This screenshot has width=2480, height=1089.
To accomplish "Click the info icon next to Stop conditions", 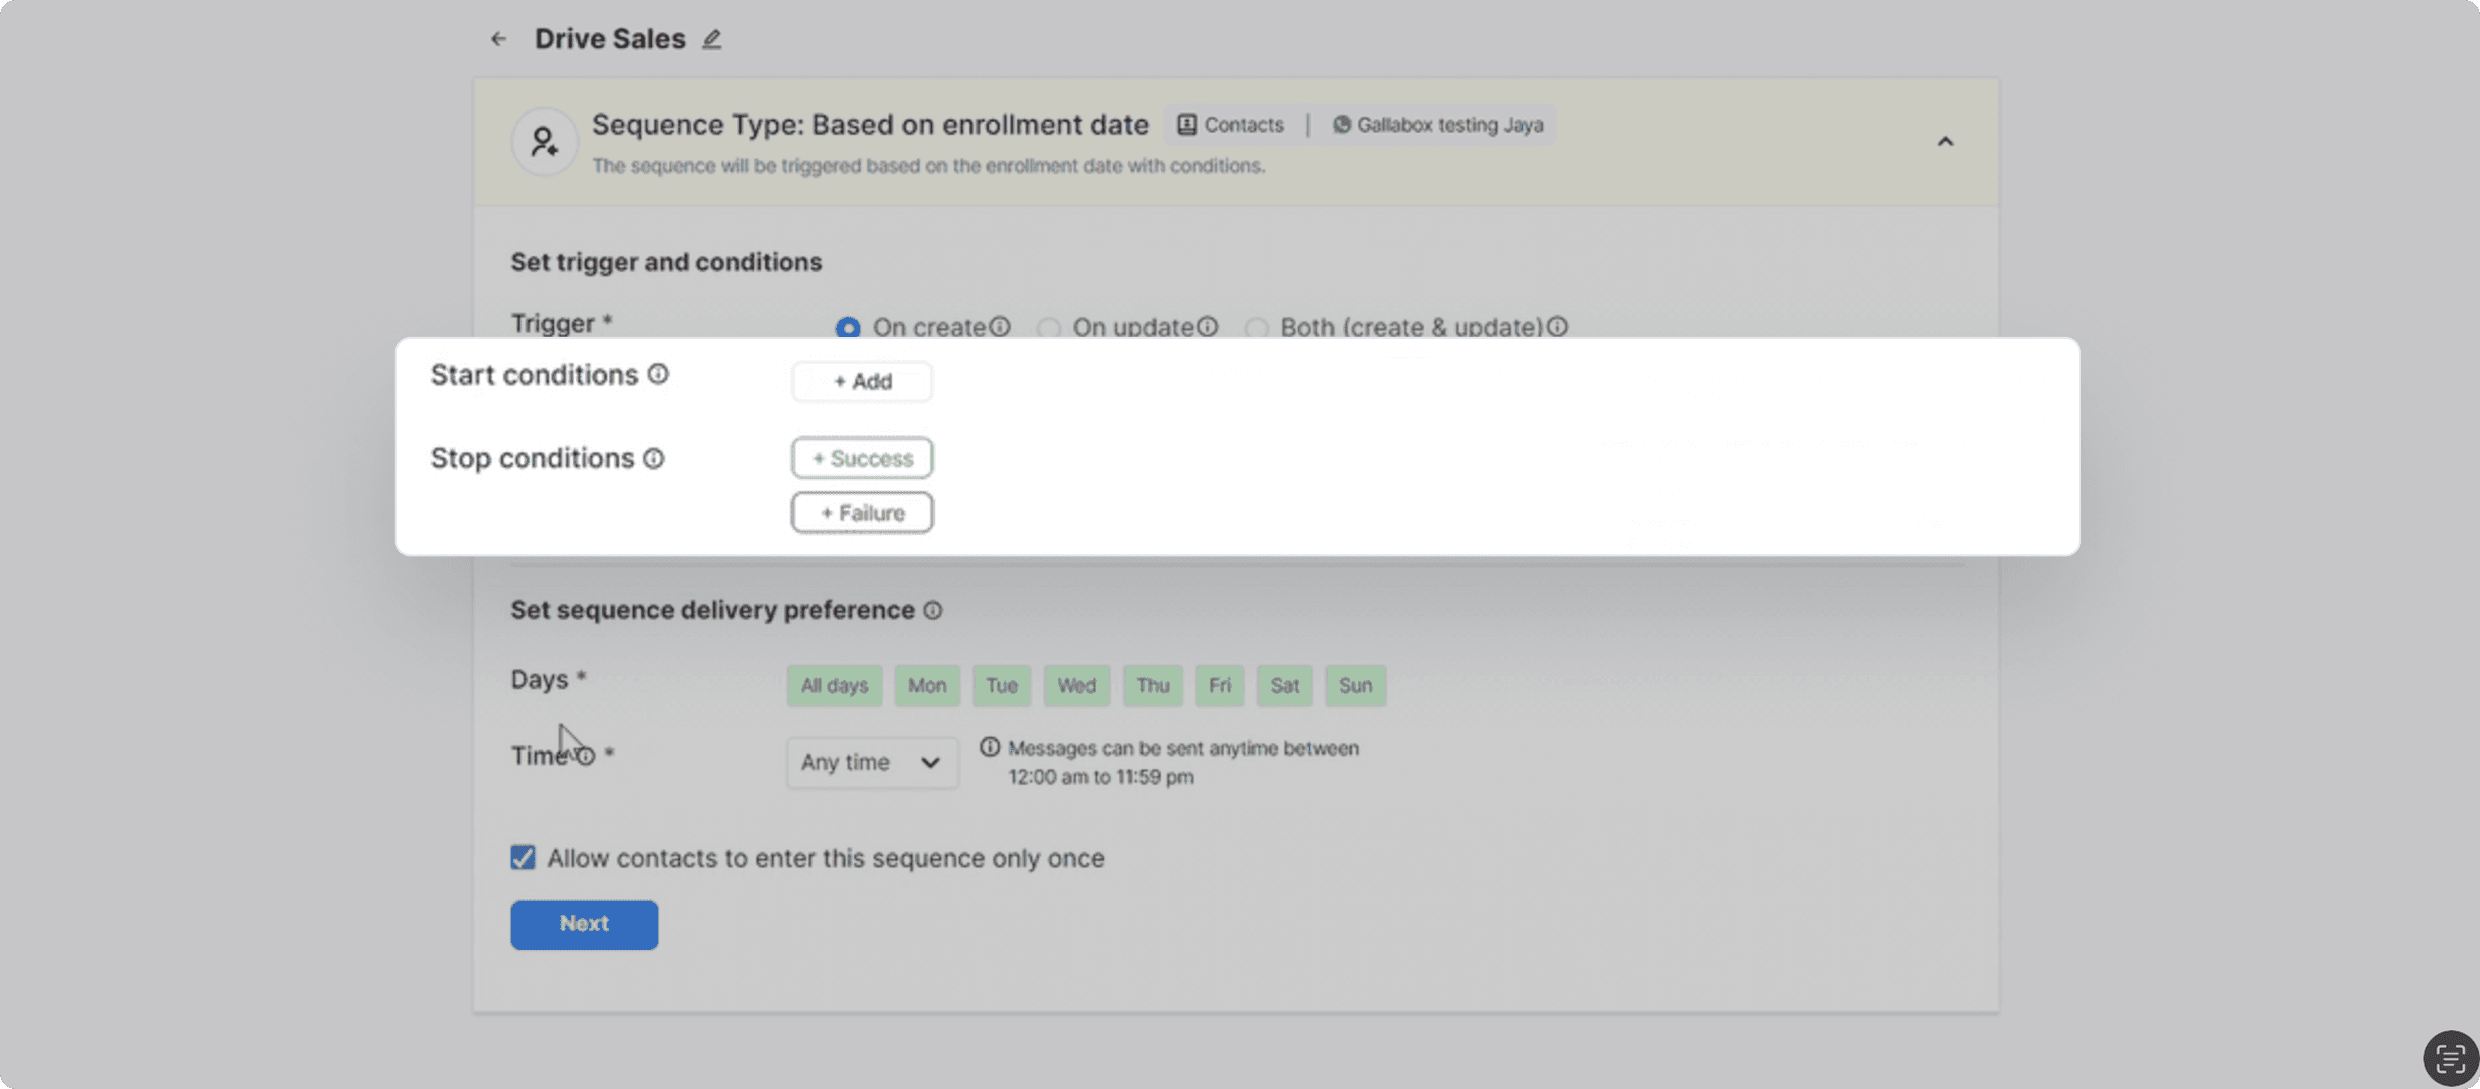I will [x=653, y=458].
